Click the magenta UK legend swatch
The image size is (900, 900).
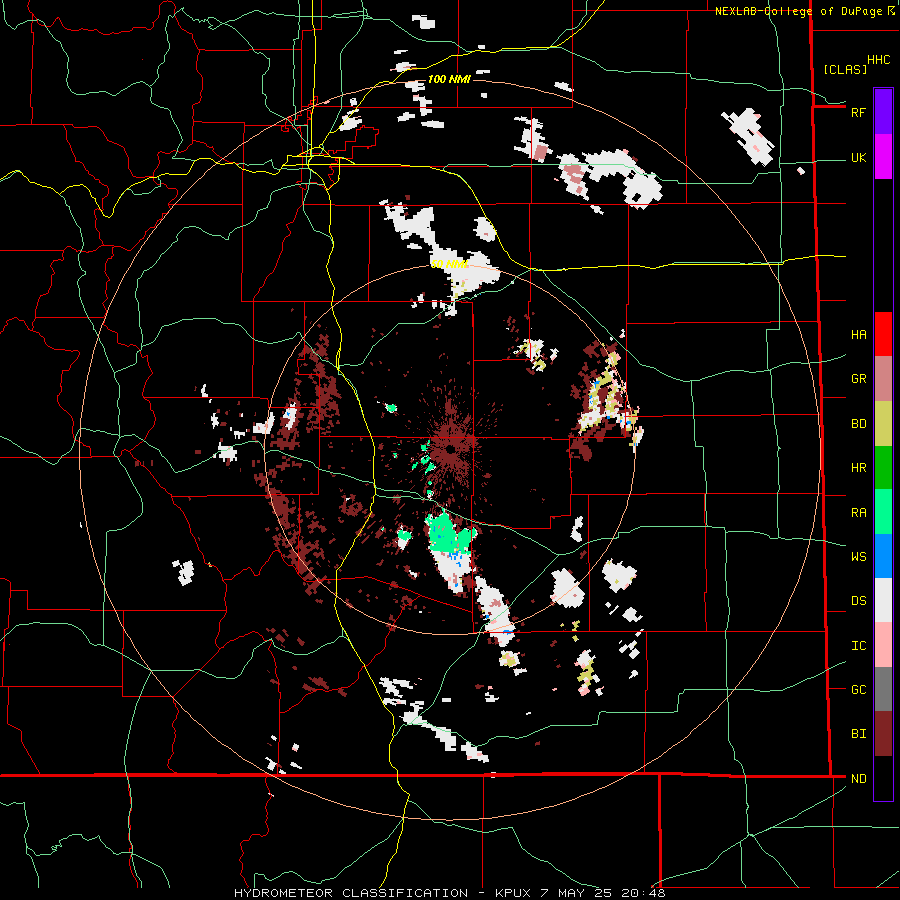click(x=883, y=157)
